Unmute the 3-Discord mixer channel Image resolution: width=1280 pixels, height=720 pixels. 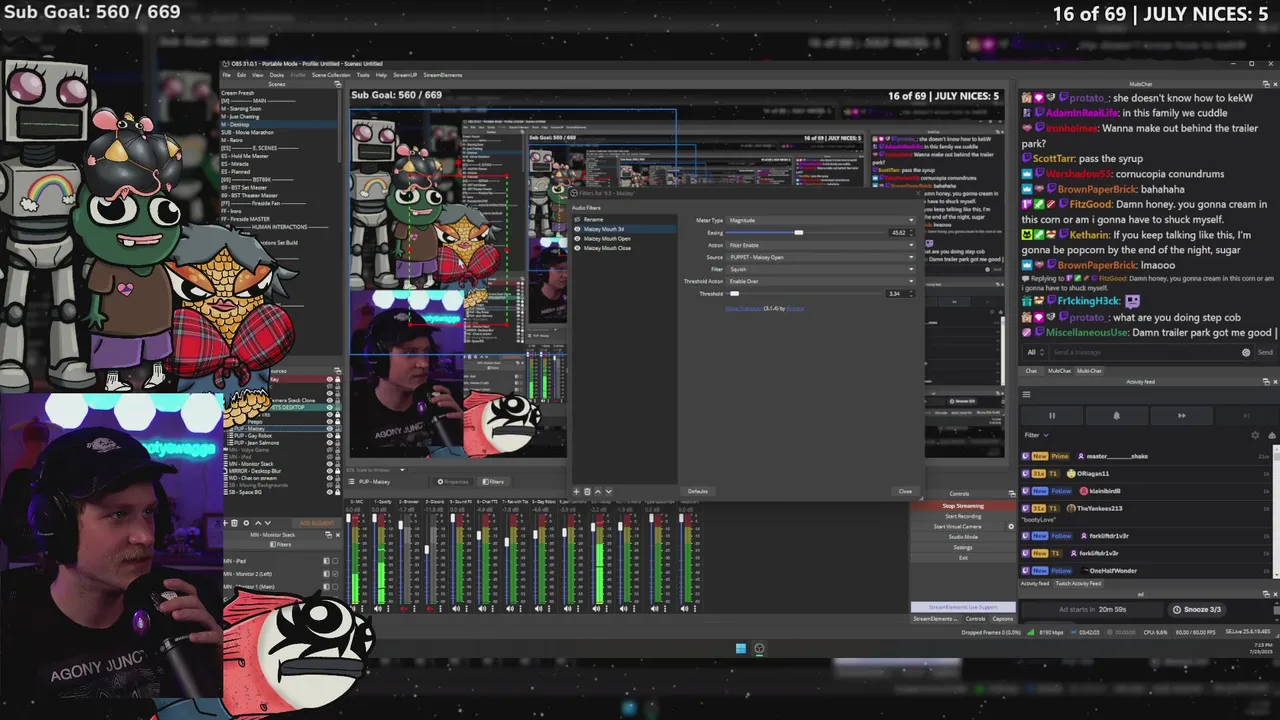coord(429,608)
